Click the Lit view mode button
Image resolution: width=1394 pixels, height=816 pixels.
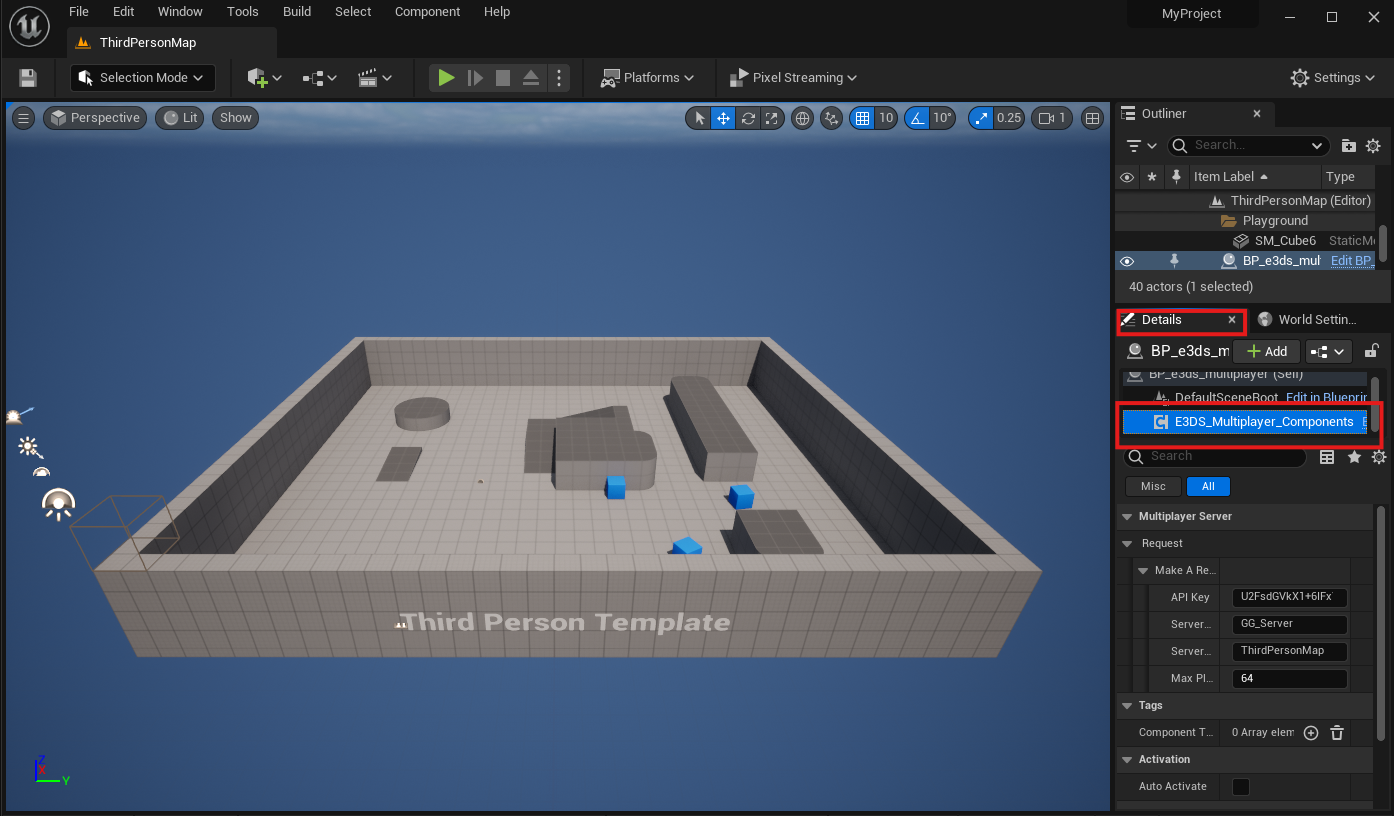(x=181, y=118)
